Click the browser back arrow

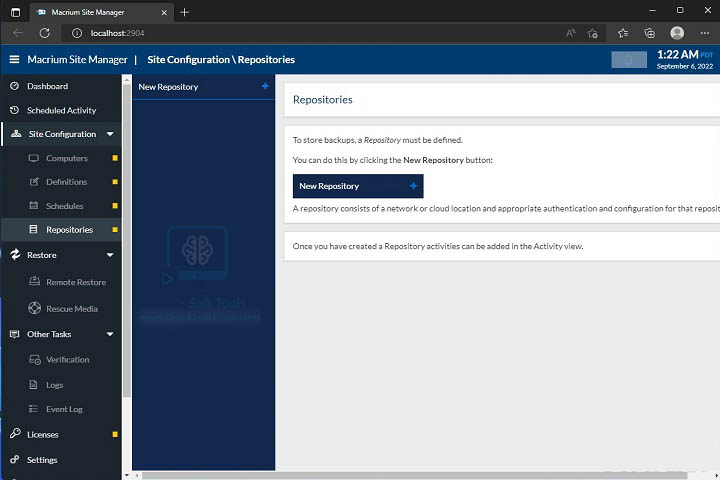18,33
